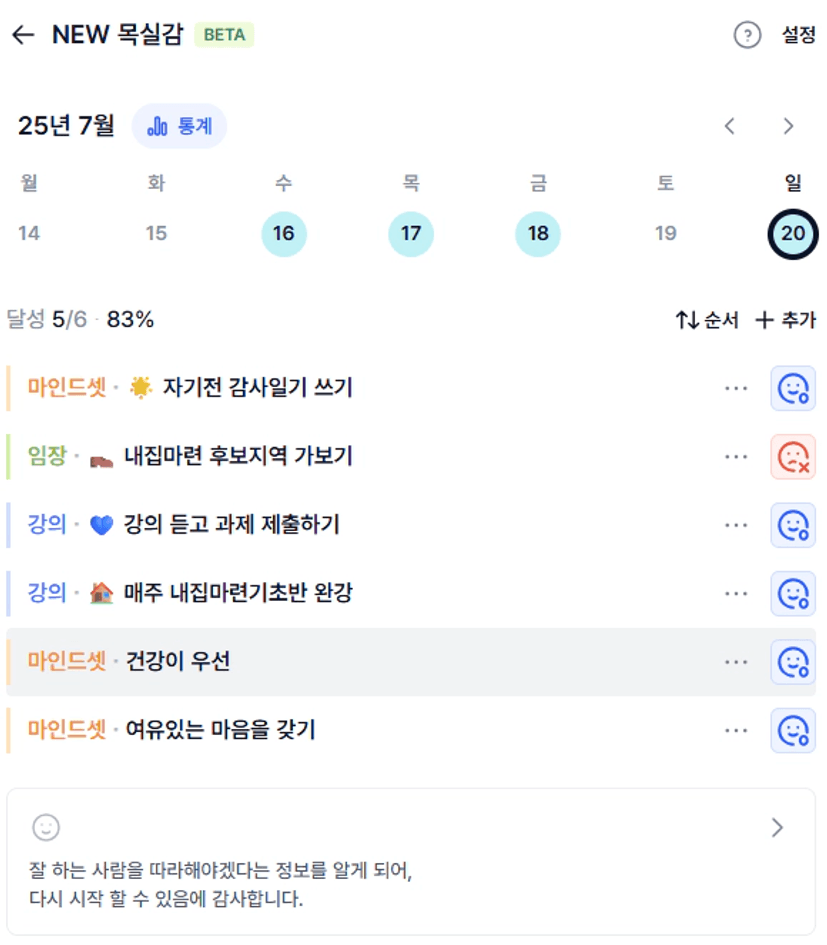Select the currently highlighted date 20

(x=793, y=234)
